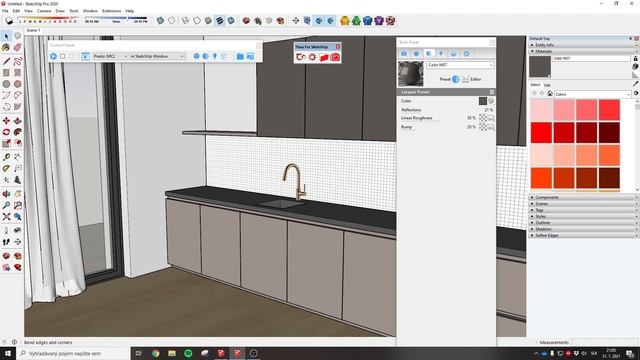Viewport: 640px width, 360px height.
Task: Pick the bright pure red swatch
Action: pyautogui.click(x=541, y=132)
